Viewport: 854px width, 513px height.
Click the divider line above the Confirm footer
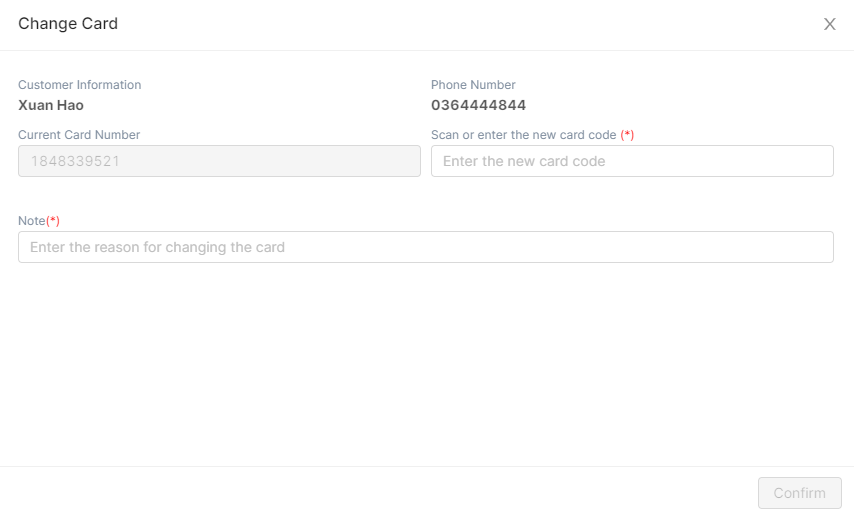tap(425, 466)
